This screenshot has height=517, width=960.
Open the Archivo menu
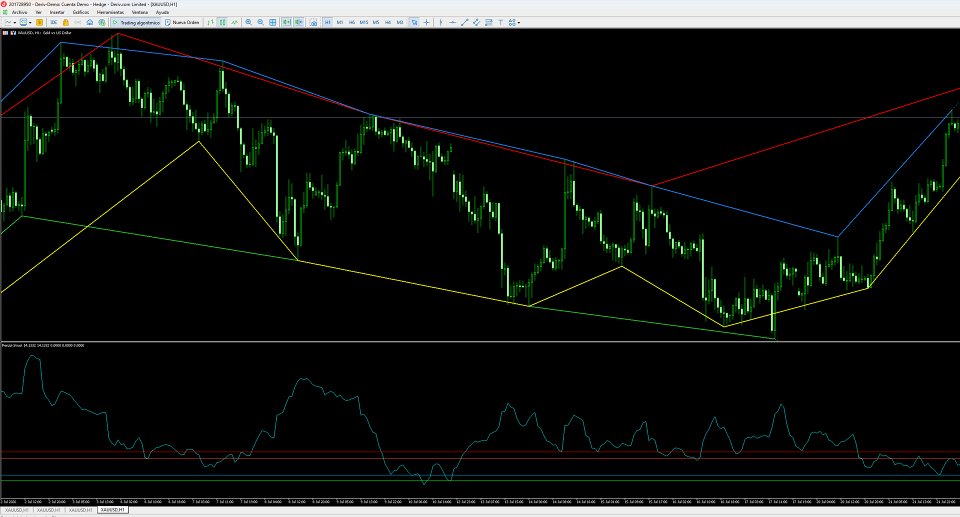pyautogui.click(x=19, y=12)
